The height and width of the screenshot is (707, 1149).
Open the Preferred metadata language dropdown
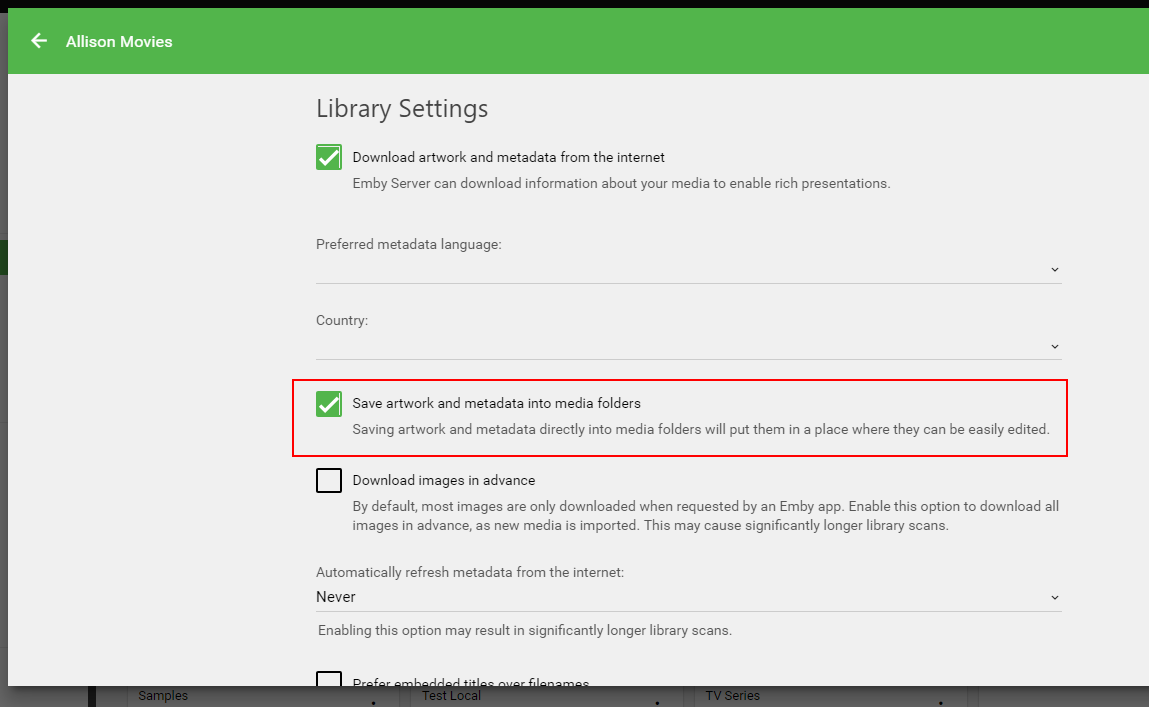[688, 269]
